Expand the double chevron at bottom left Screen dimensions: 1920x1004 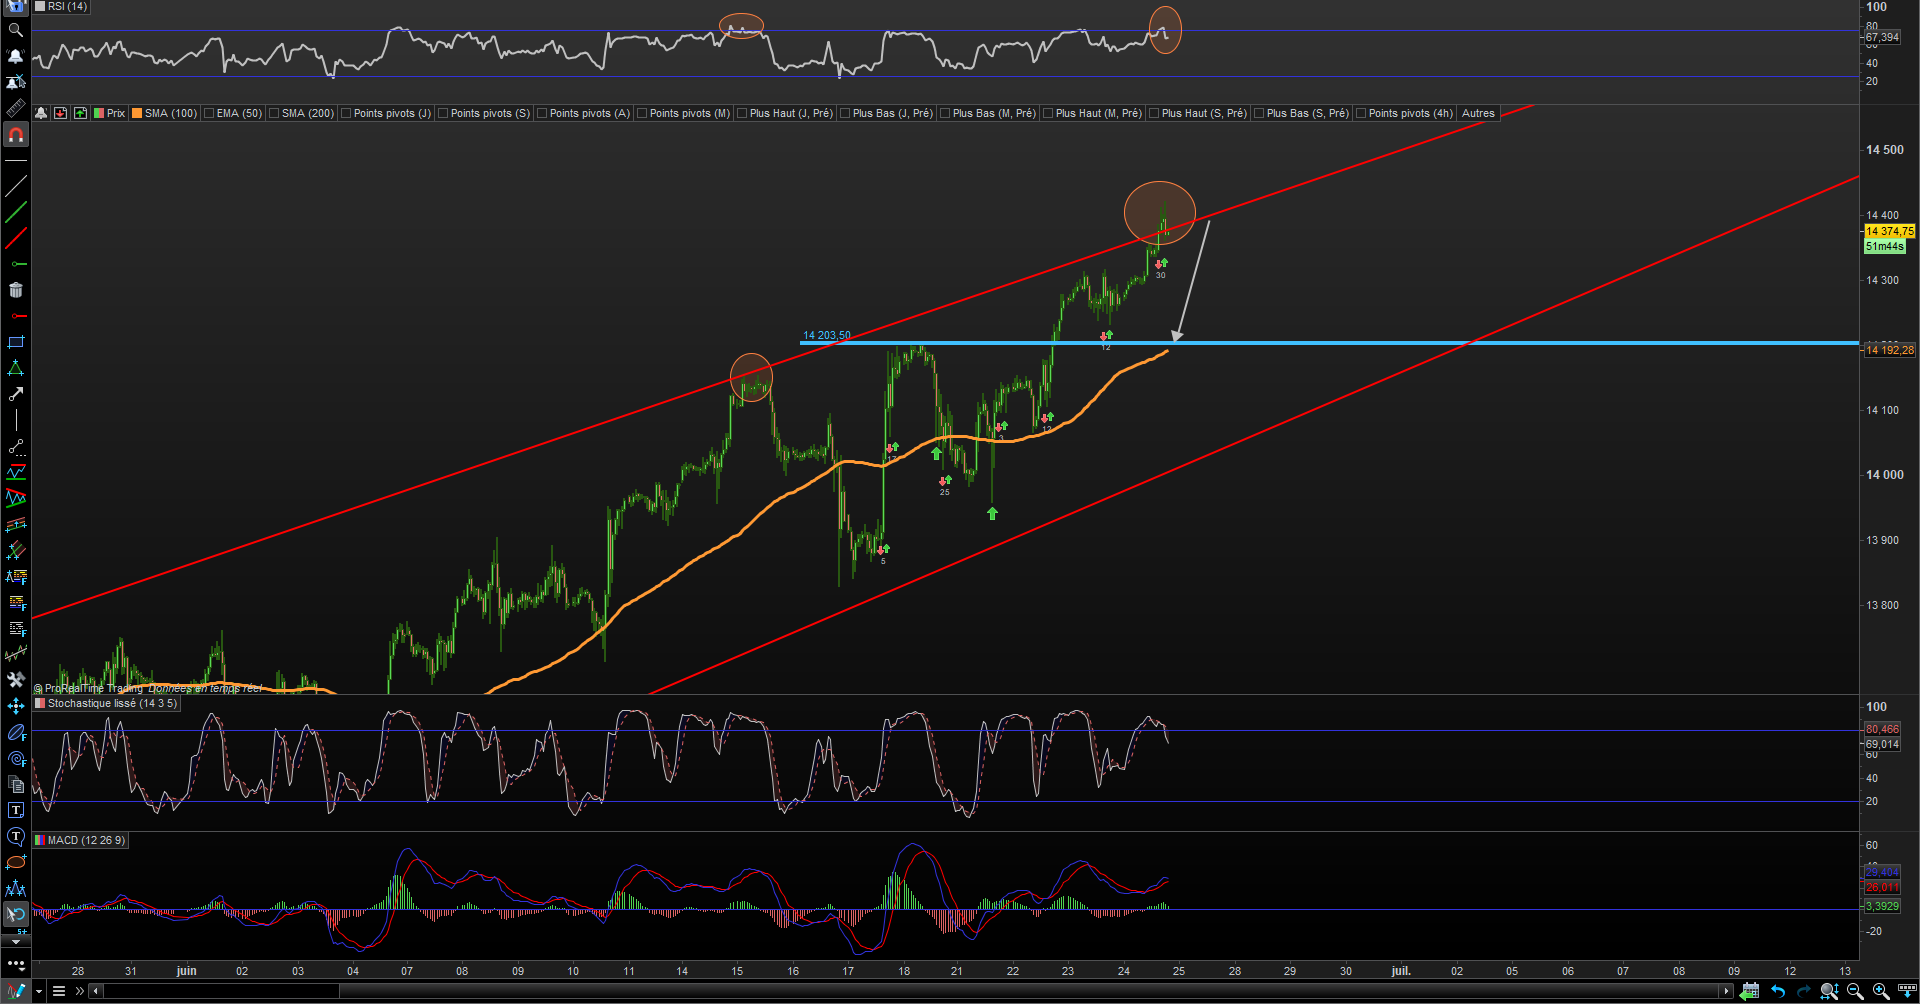tap(80, 991)
